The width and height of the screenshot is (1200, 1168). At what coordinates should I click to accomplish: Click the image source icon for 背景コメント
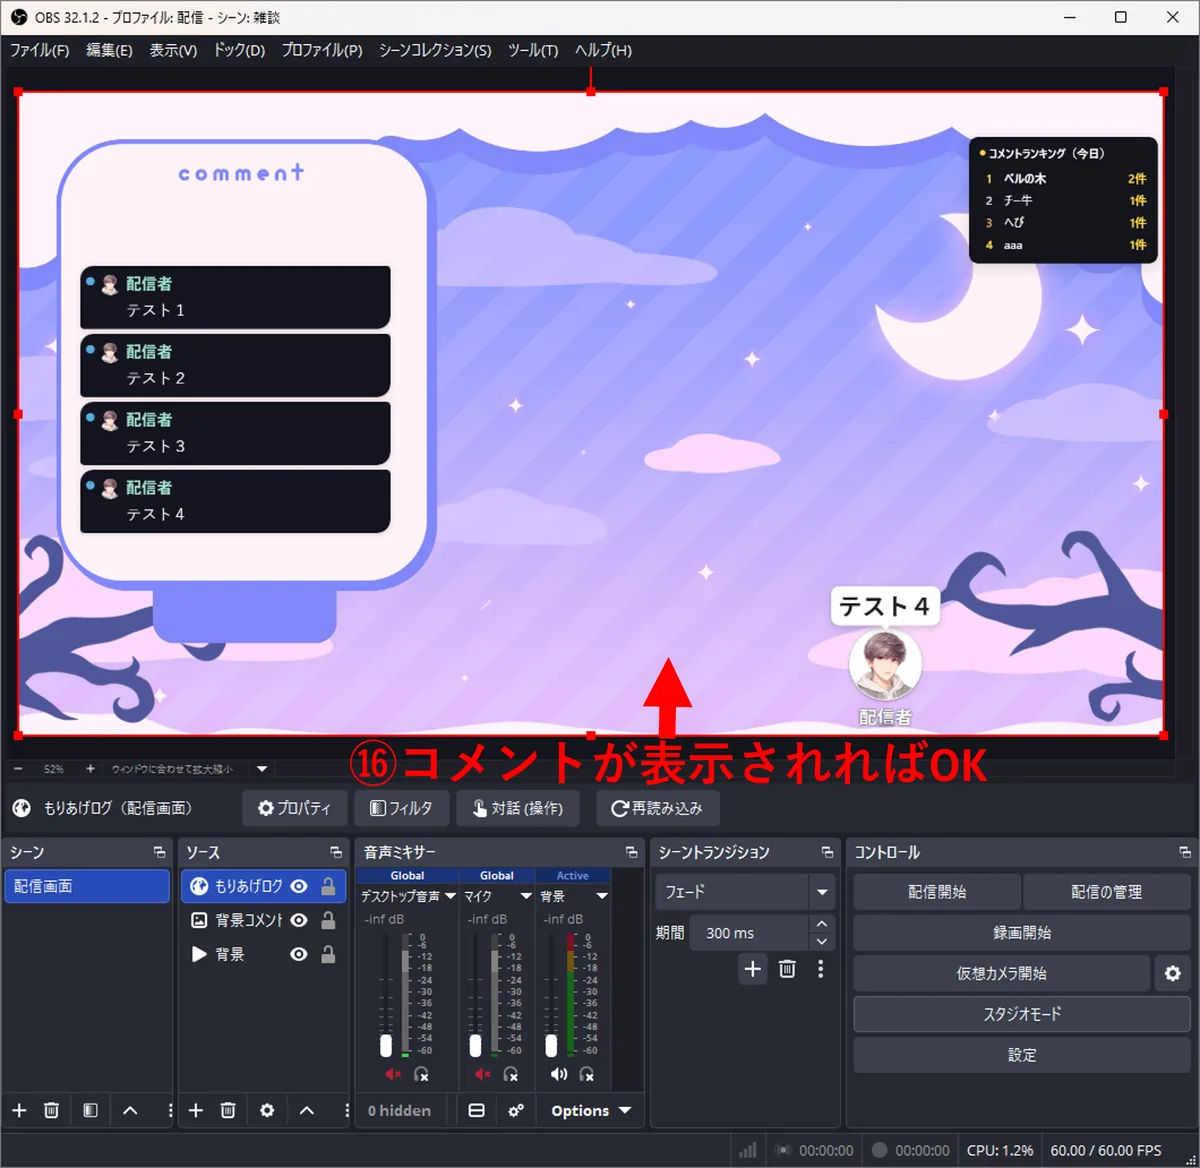(199, 920)
